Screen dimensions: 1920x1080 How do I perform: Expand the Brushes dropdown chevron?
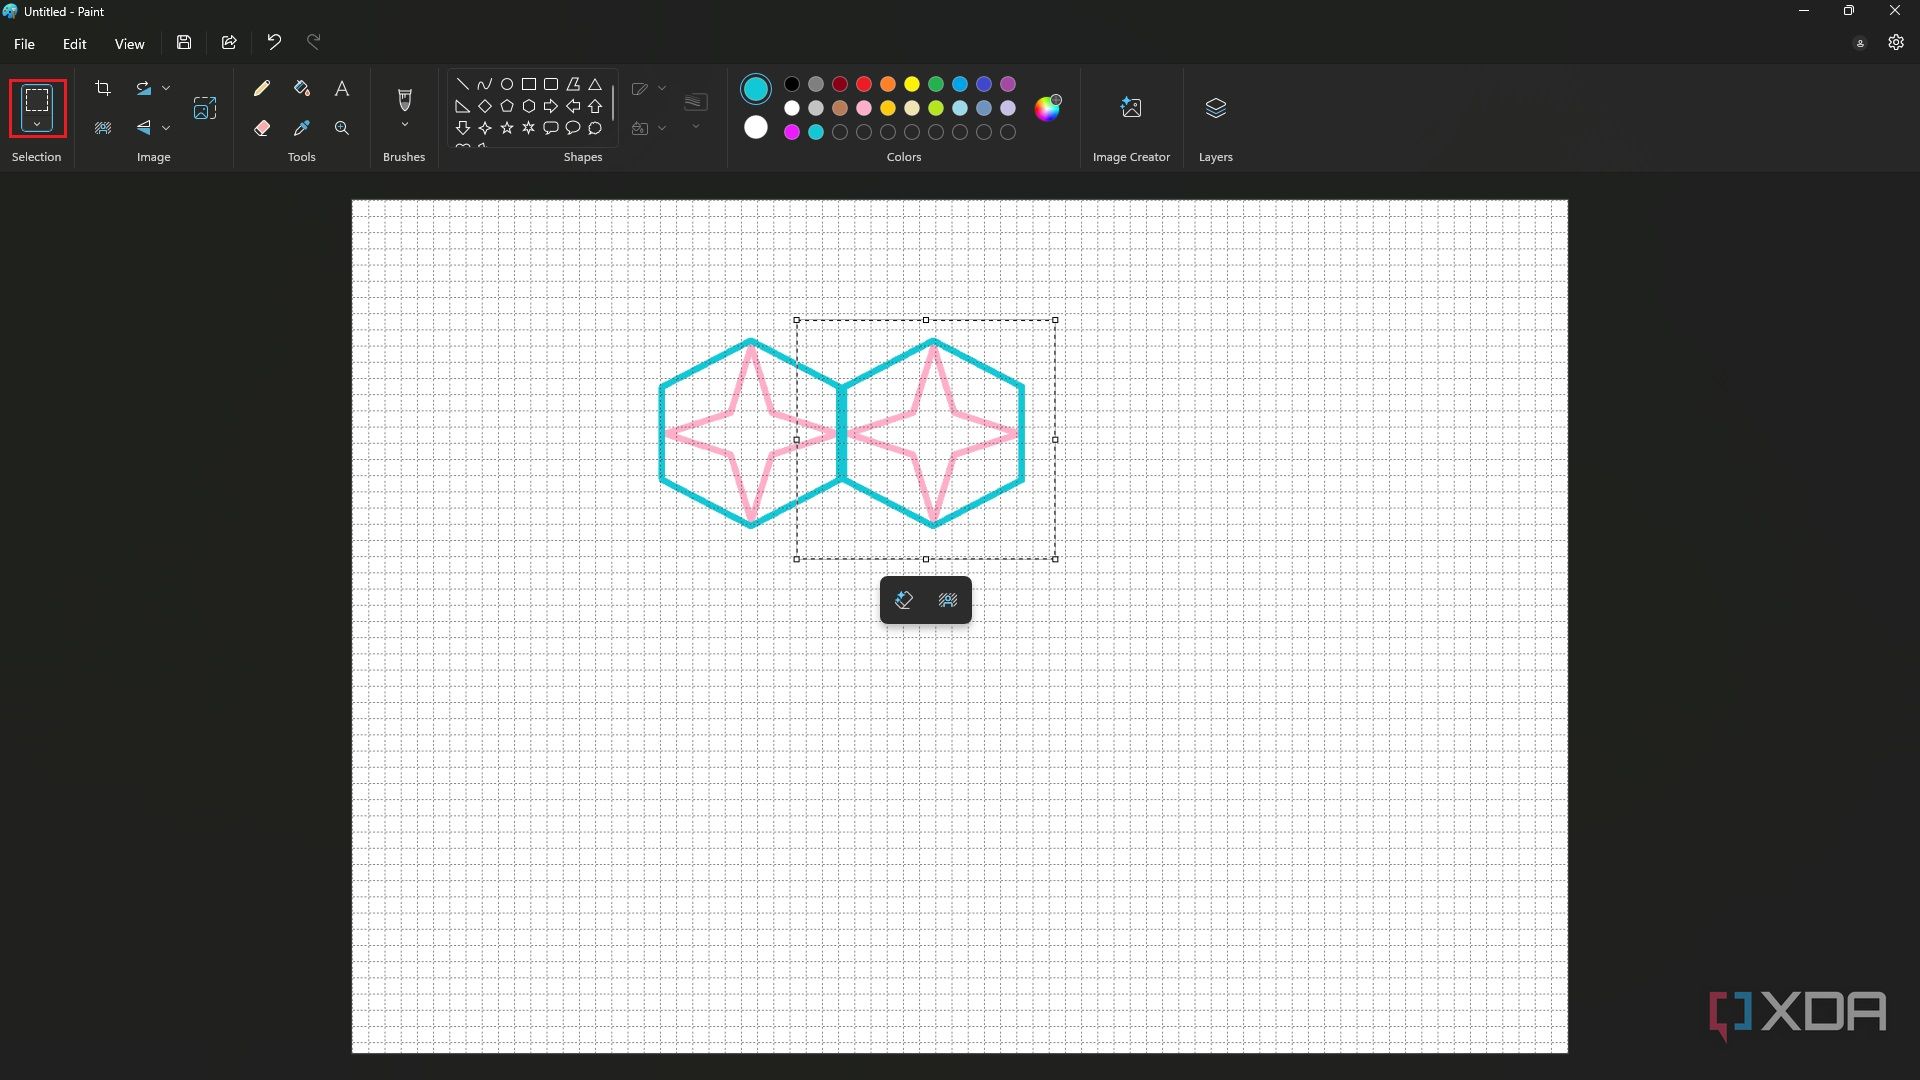[x=405, y=125]
